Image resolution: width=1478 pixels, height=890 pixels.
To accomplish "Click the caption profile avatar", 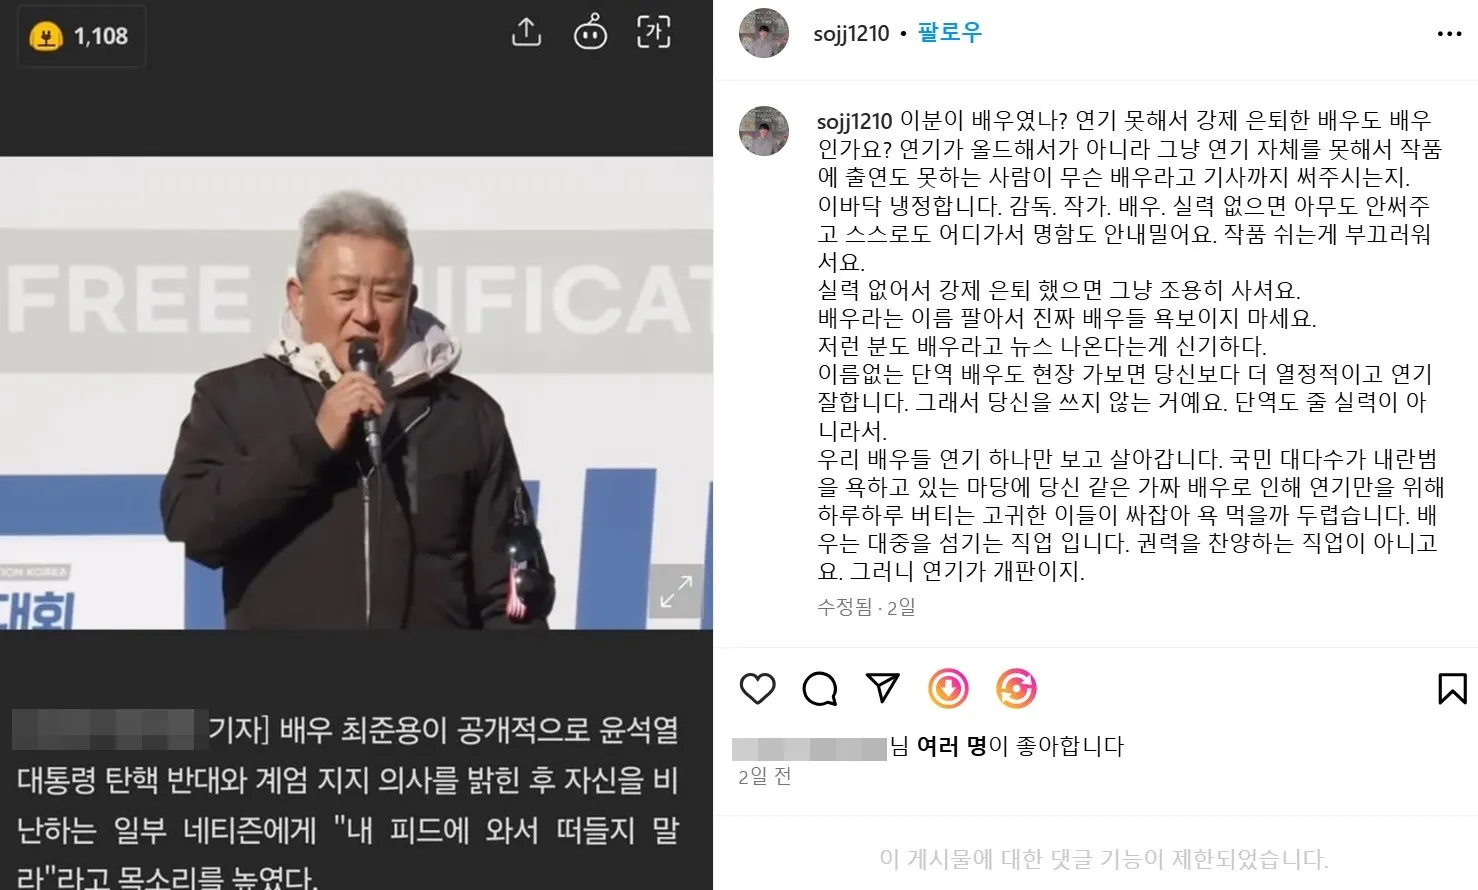I will (764, 130).
